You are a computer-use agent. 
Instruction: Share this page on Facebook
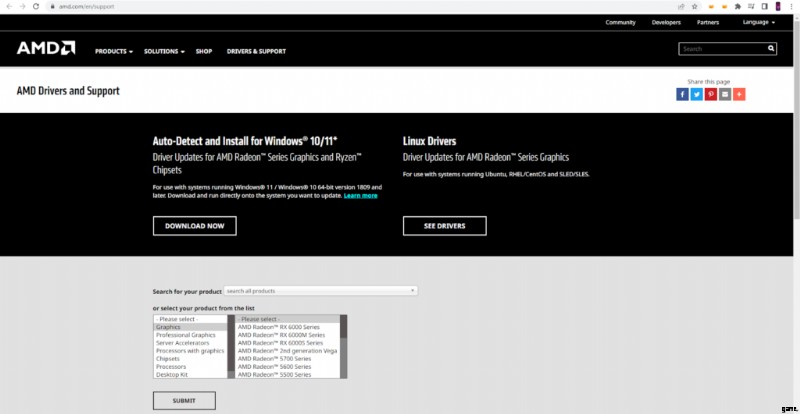(682, 94)
